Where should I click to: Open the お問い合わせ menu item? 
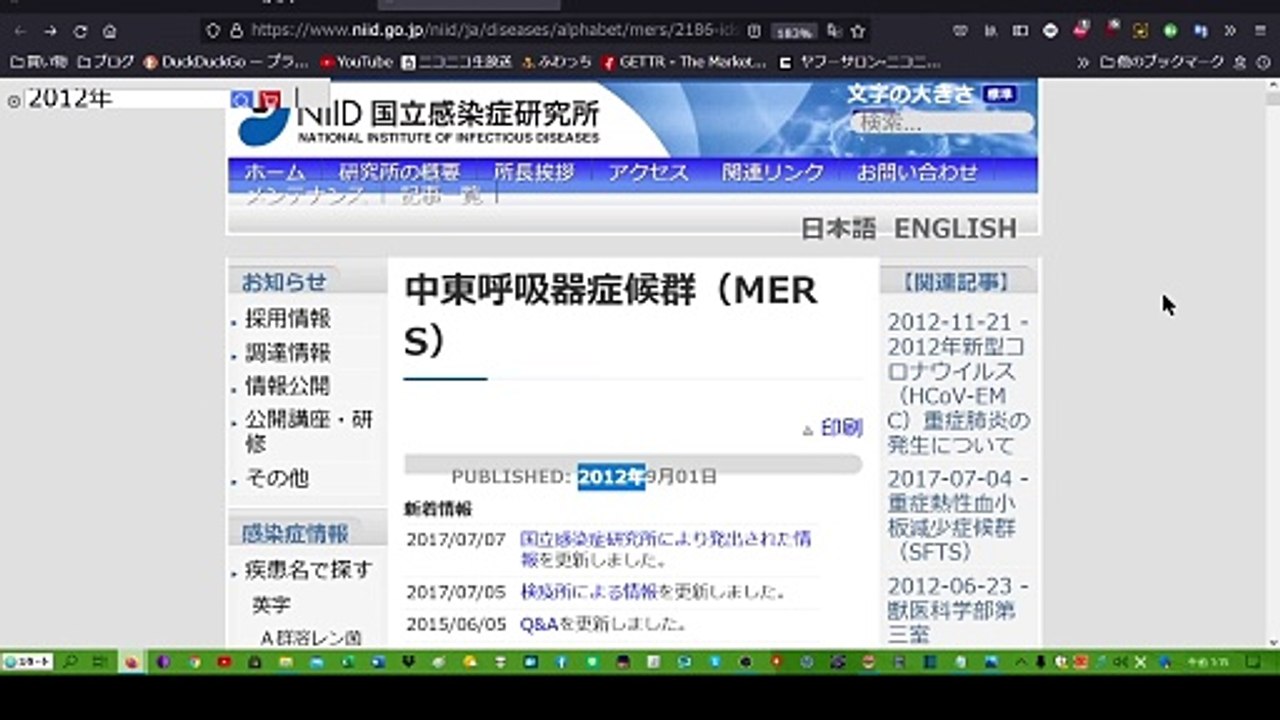tap(917, 172)
